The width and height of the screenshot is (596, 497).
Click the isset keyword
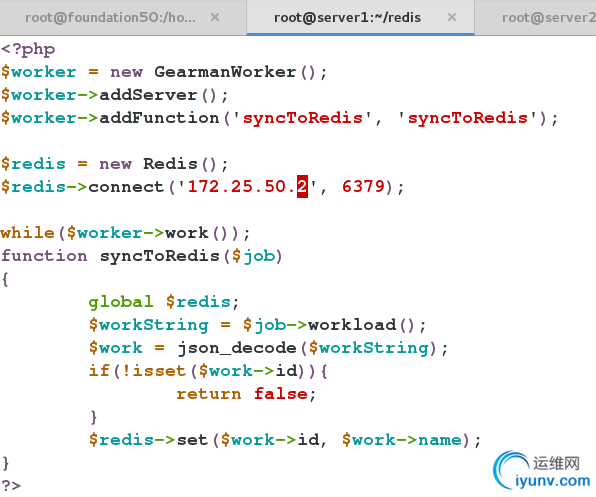159,371
